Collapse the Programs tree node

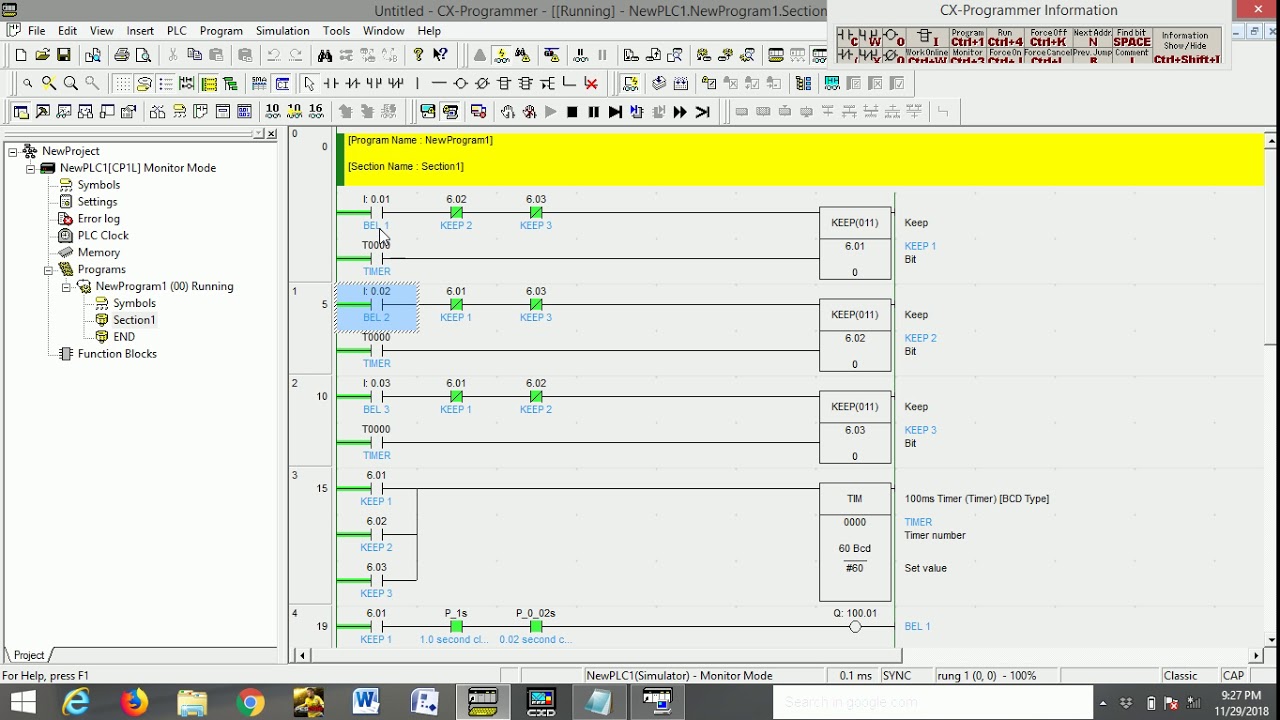(48, 270)
